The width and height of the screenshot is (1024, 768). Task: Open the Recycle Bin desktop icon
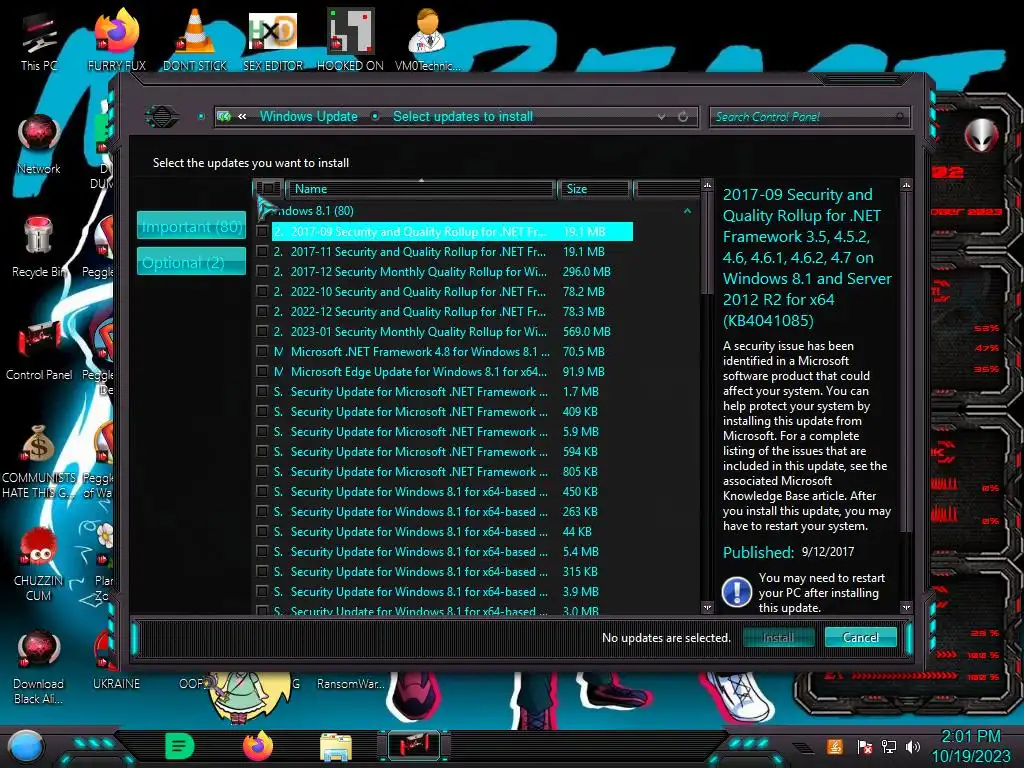coord(39,247)
